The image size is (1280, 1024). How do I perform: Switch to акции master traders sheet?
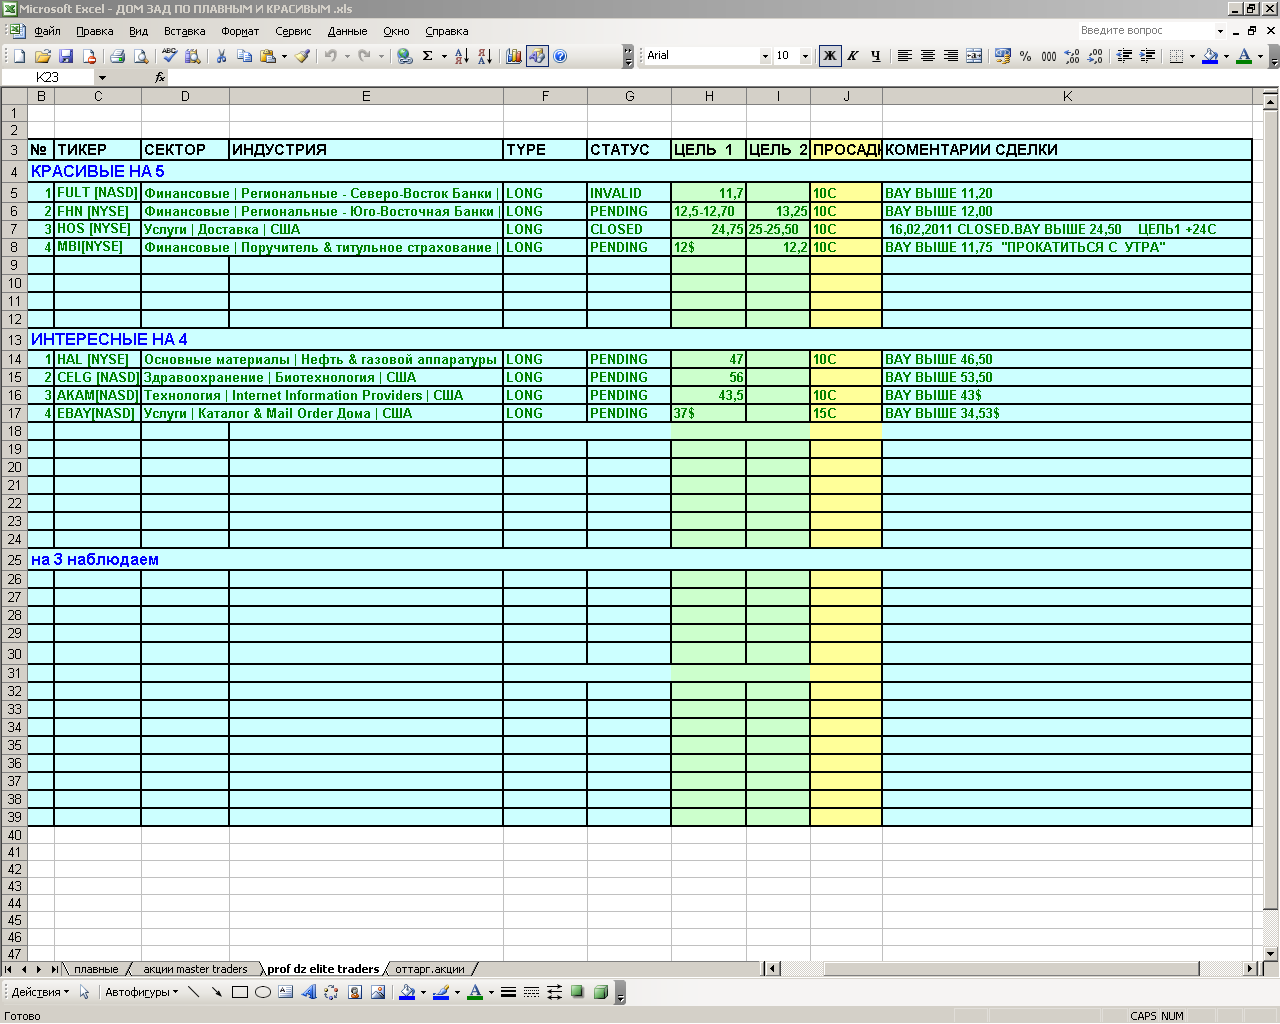[195, 969]
